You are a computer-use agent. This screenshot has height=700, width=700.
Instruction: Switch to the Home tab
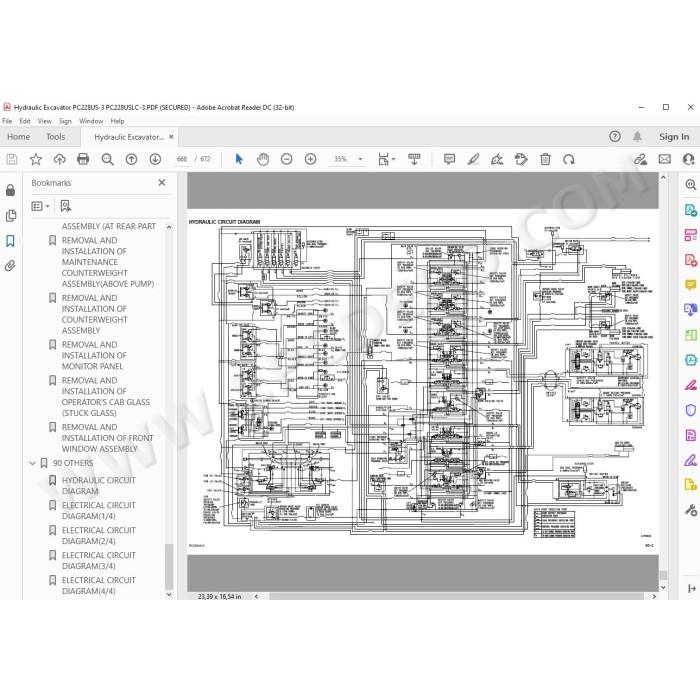18,137
